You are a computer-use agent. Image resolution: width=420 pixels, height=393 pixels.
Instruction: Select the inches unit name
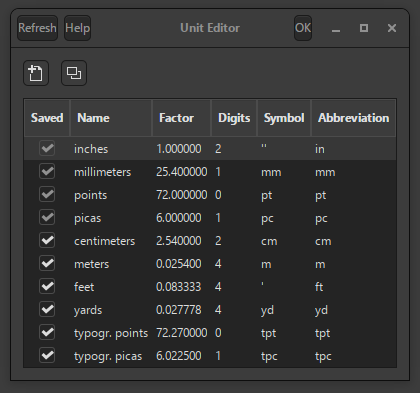point(91,149)
